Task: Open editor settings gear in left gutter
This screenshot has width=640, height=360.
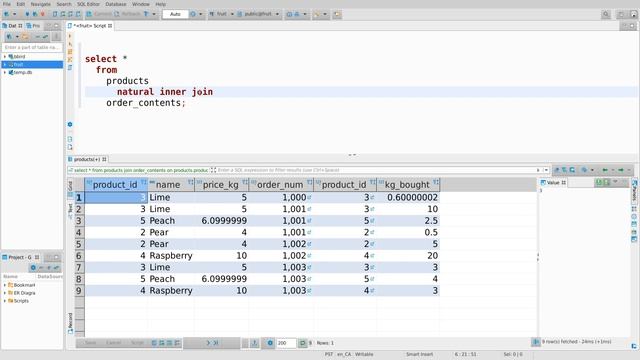Action: click(70, 124)
